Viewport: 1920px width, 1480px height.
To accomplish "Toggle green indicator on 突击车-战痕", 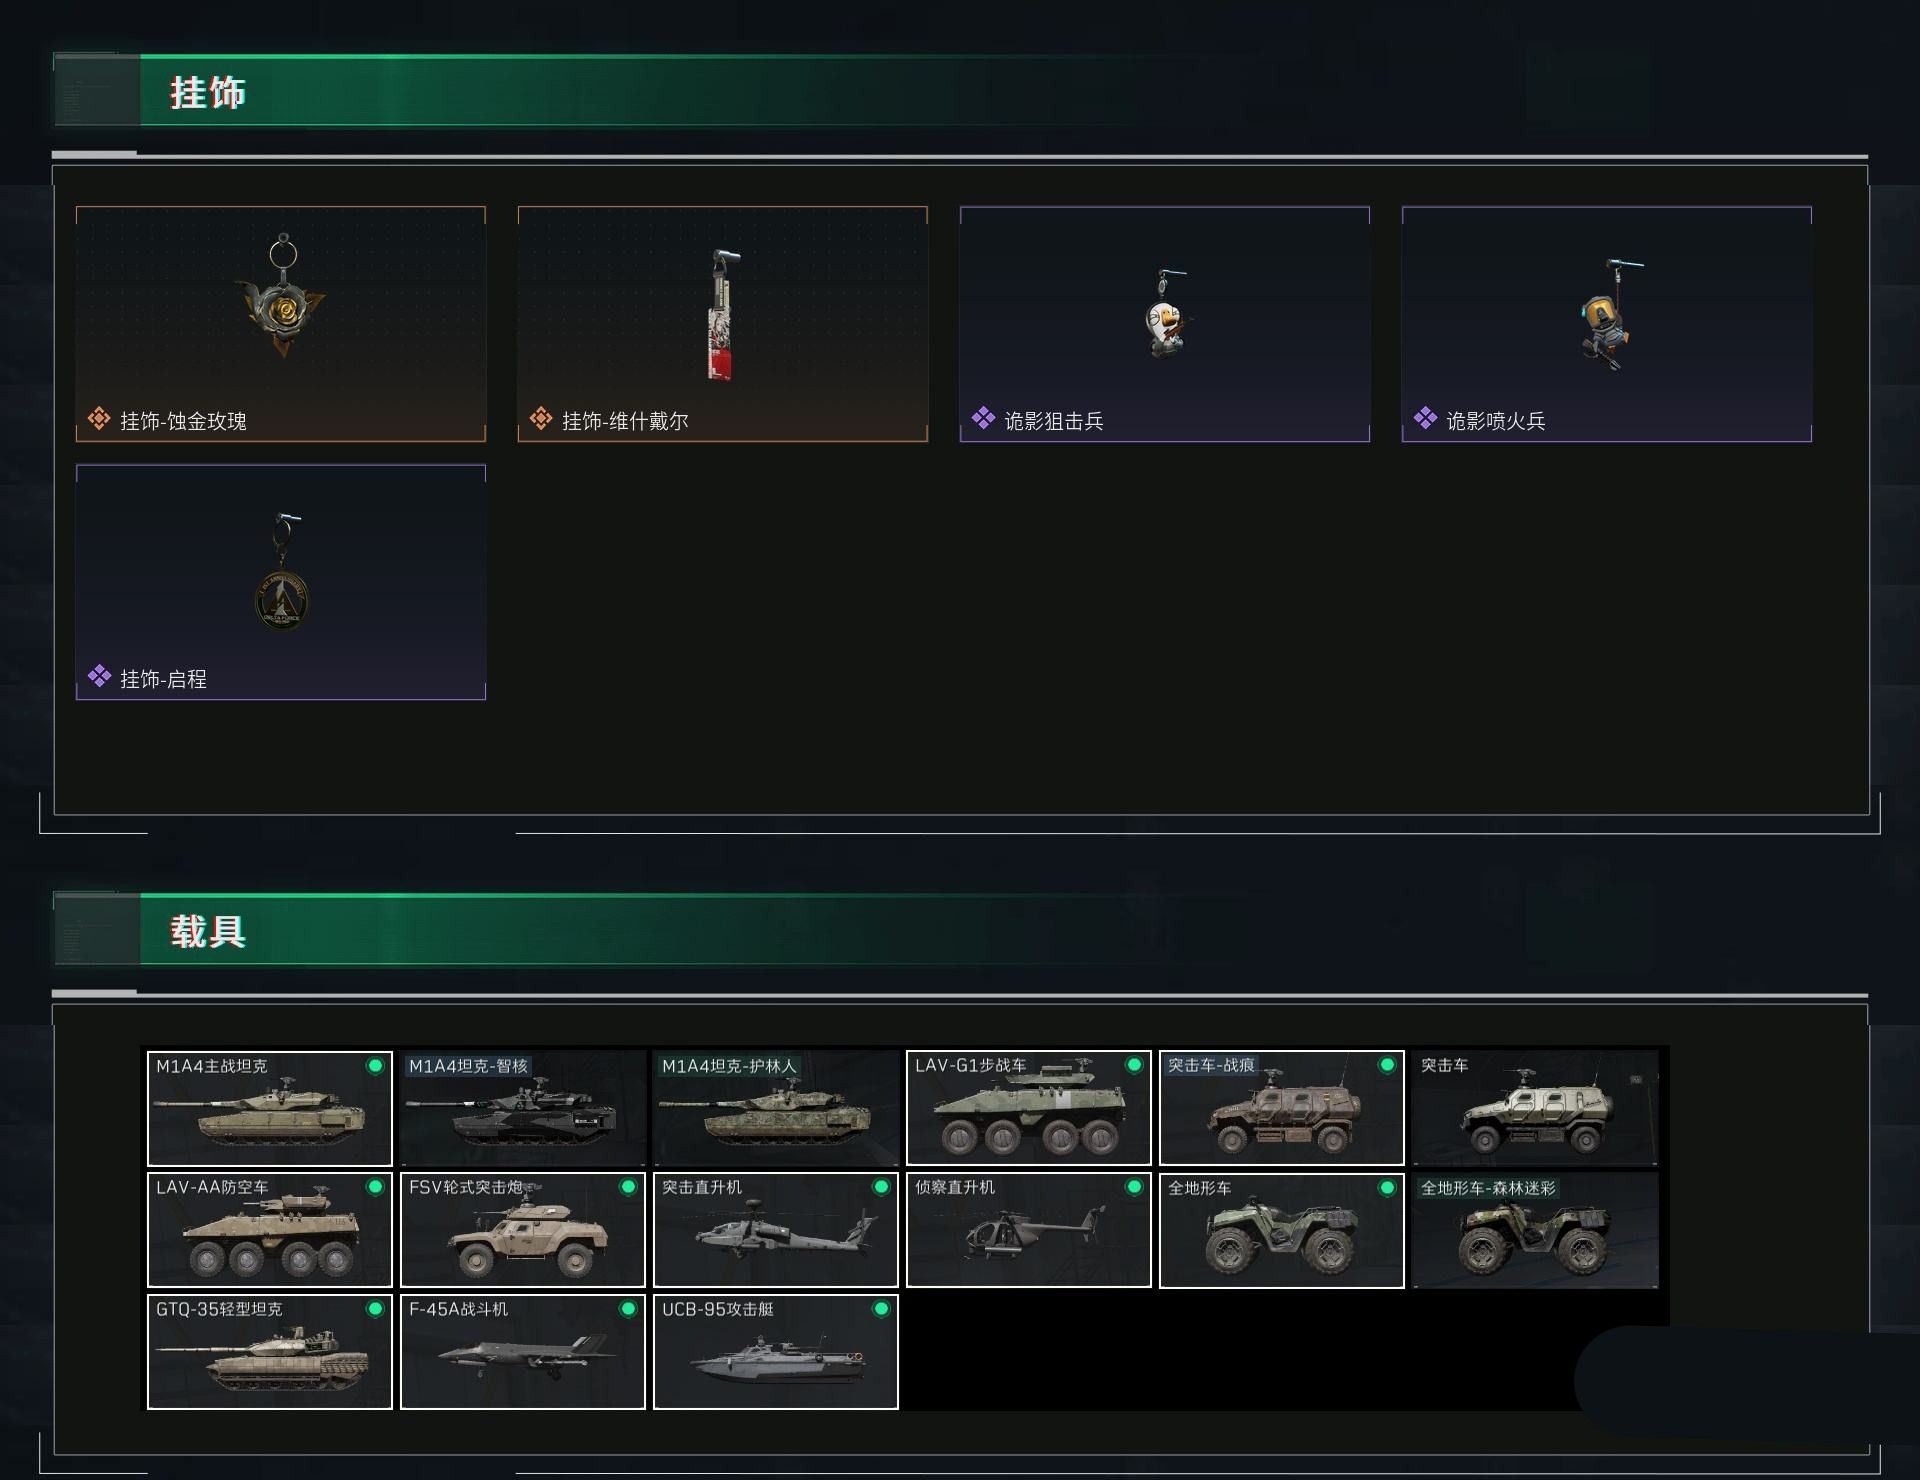I will (1387, 1066).
